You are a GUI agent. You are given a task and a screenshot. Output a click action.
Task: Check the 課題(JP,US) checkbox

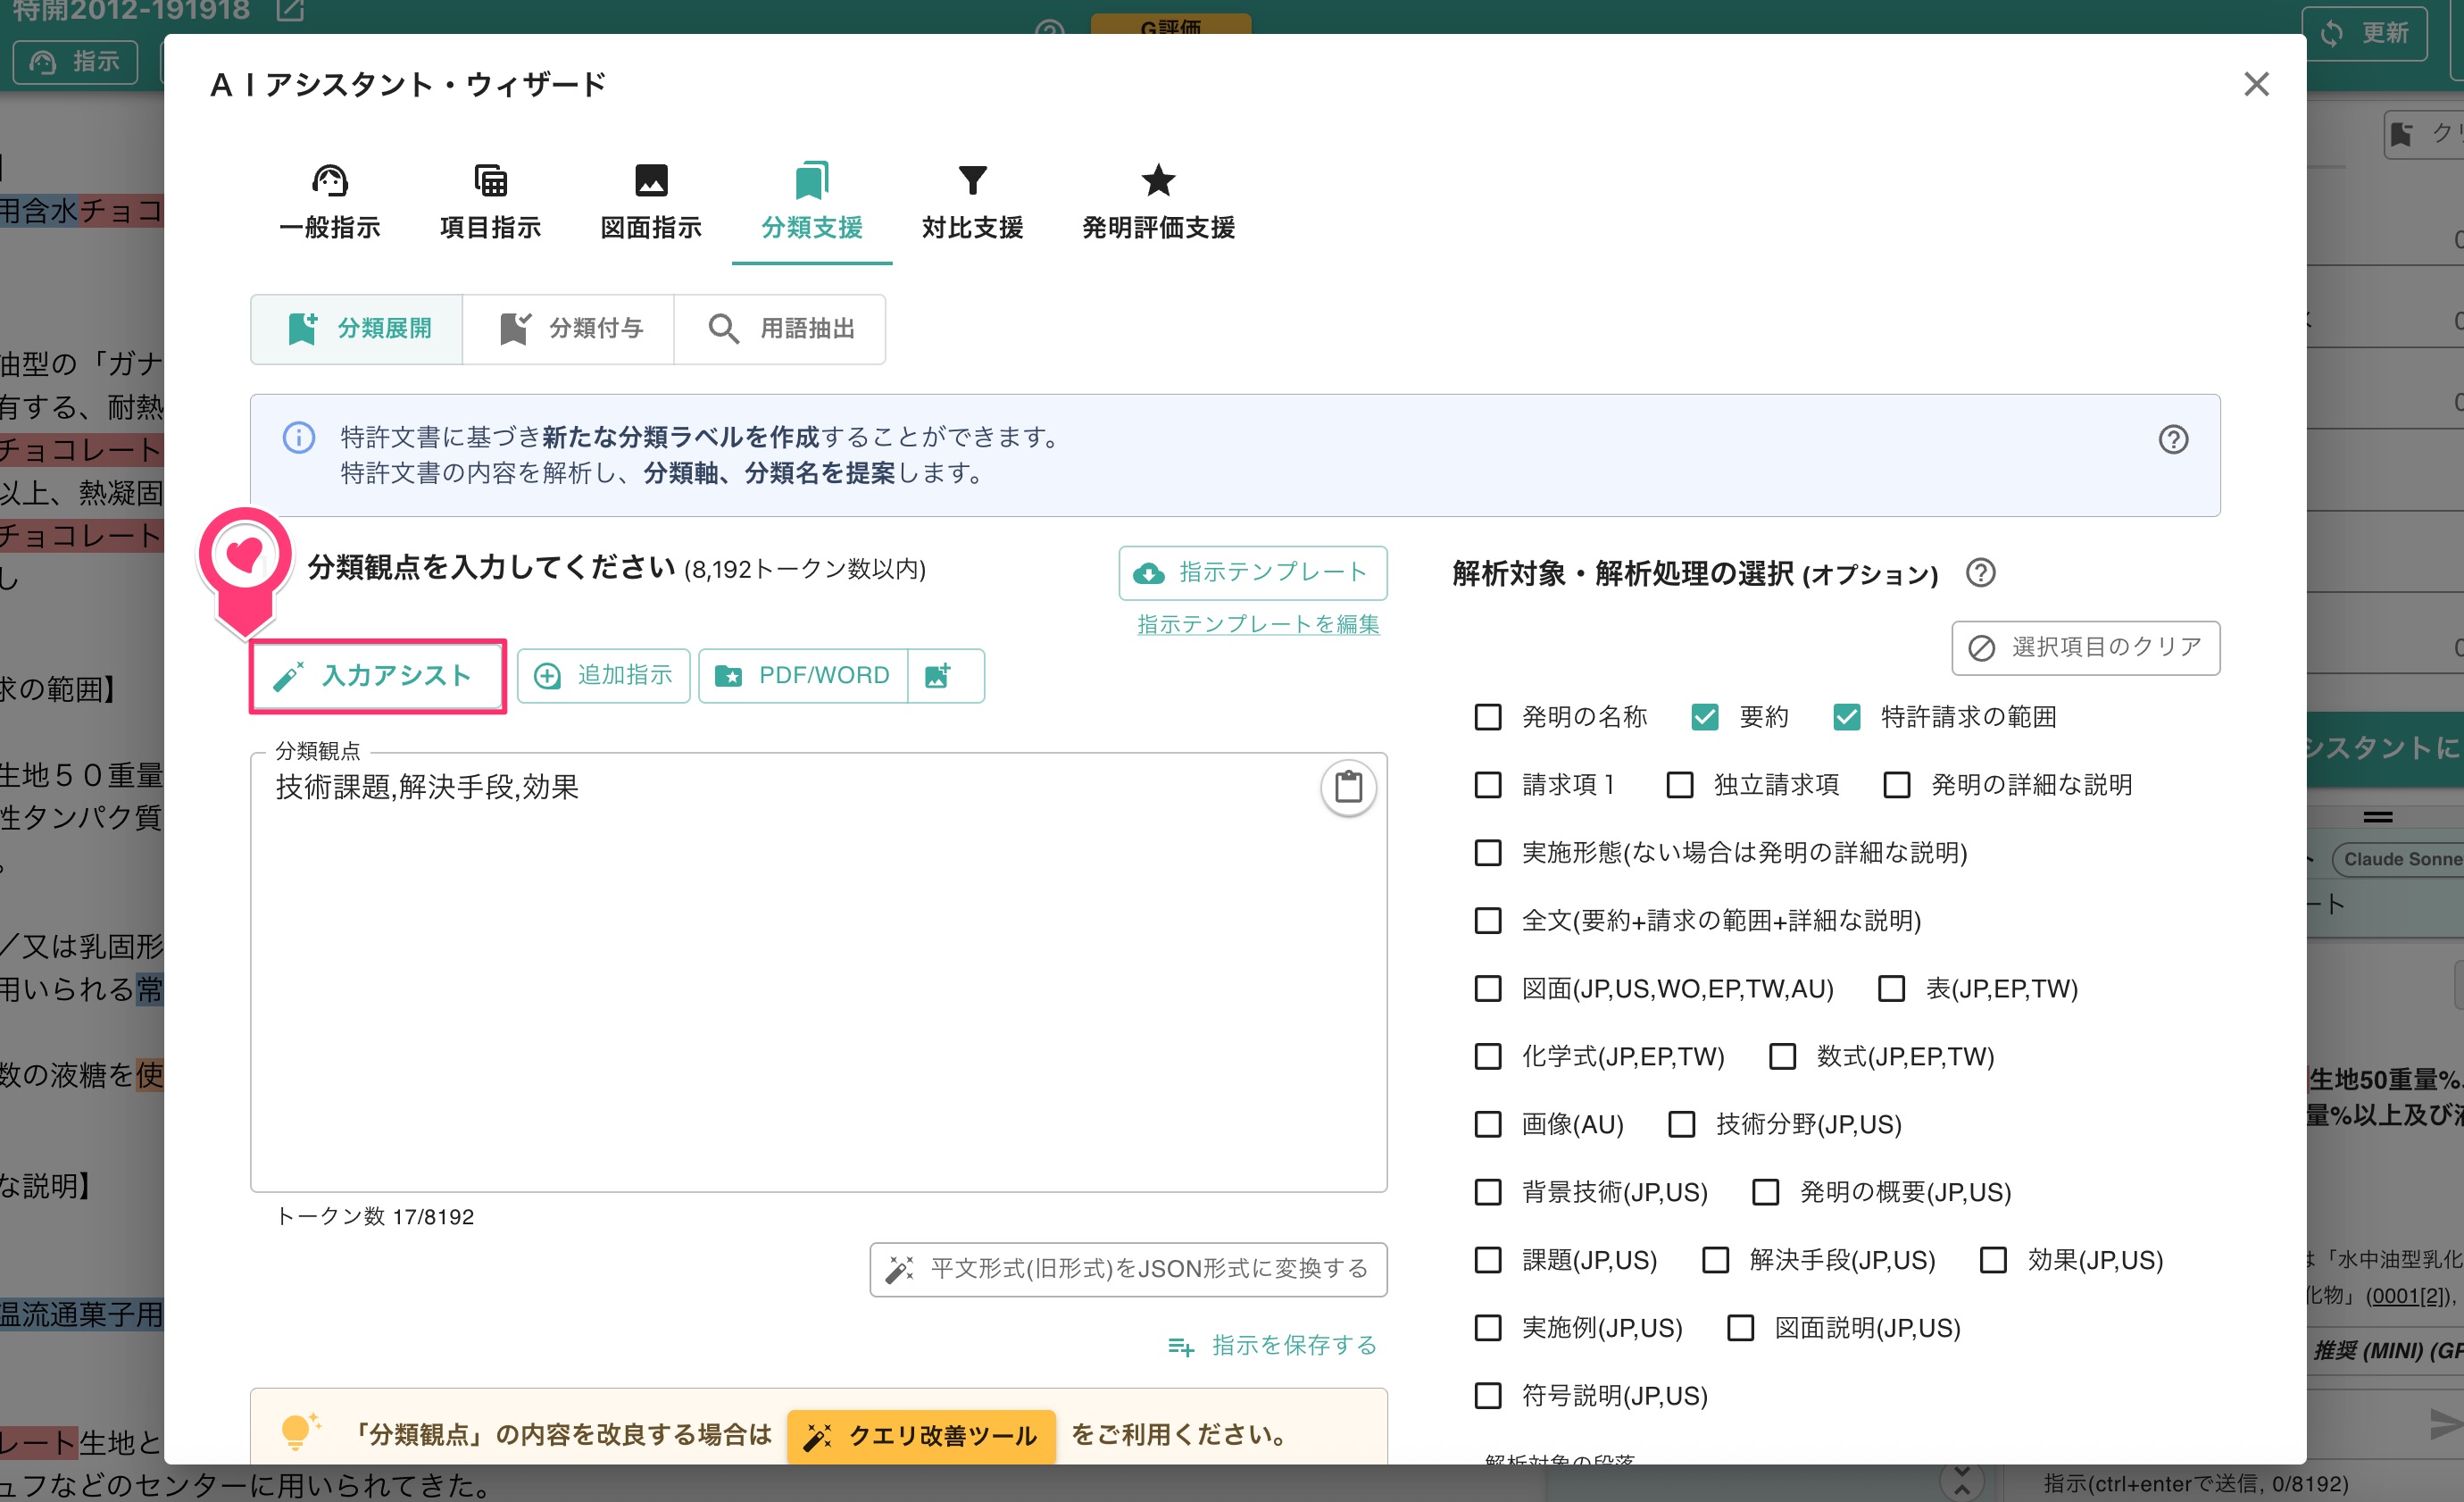pyautogui.click(x=1488, y=1261)
